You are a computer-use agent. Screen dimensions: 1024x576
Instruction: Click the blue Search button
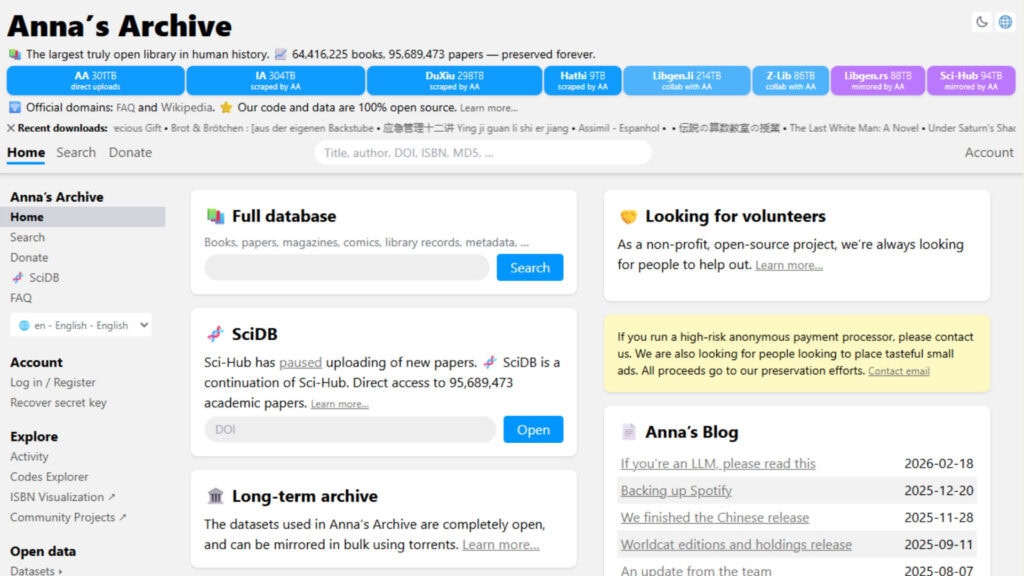tap(530, 268)
